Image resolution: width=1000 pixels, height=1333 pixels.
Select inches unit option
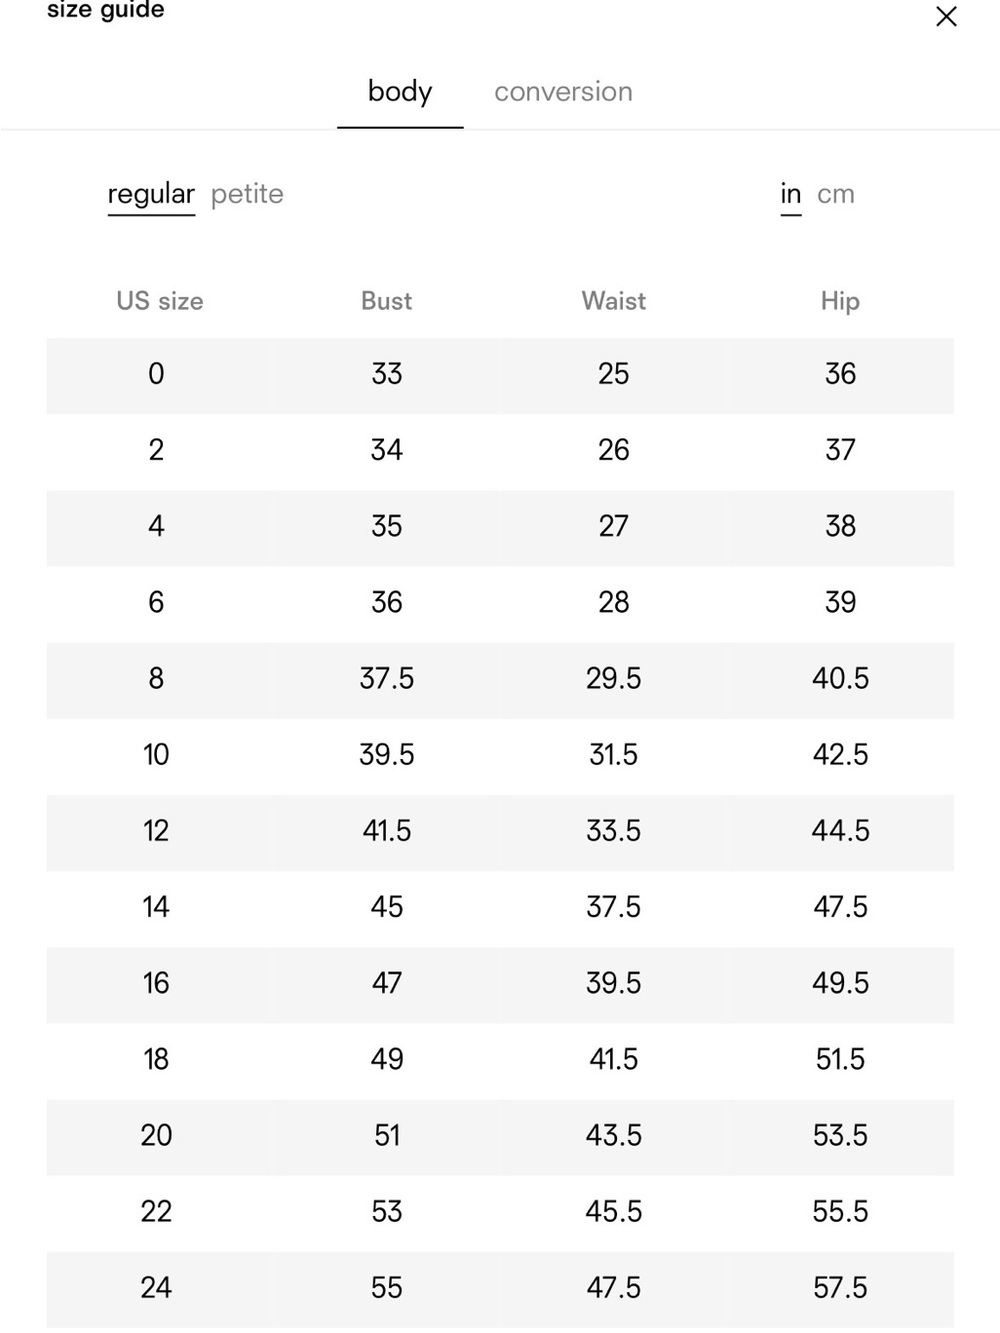[x=791, y=194]
